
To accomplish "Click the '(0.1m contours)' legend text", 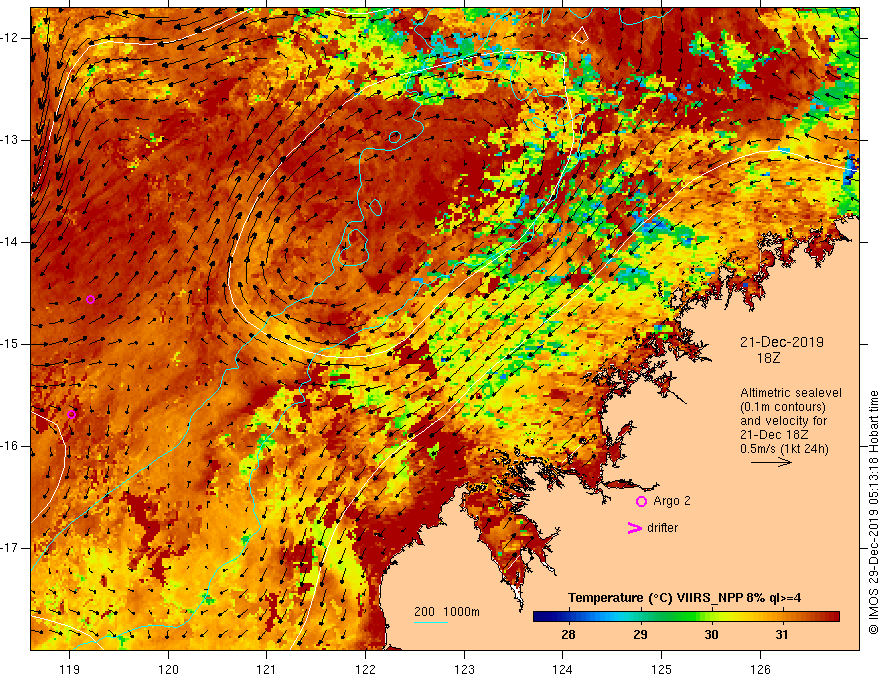I will tap(783, 407).
